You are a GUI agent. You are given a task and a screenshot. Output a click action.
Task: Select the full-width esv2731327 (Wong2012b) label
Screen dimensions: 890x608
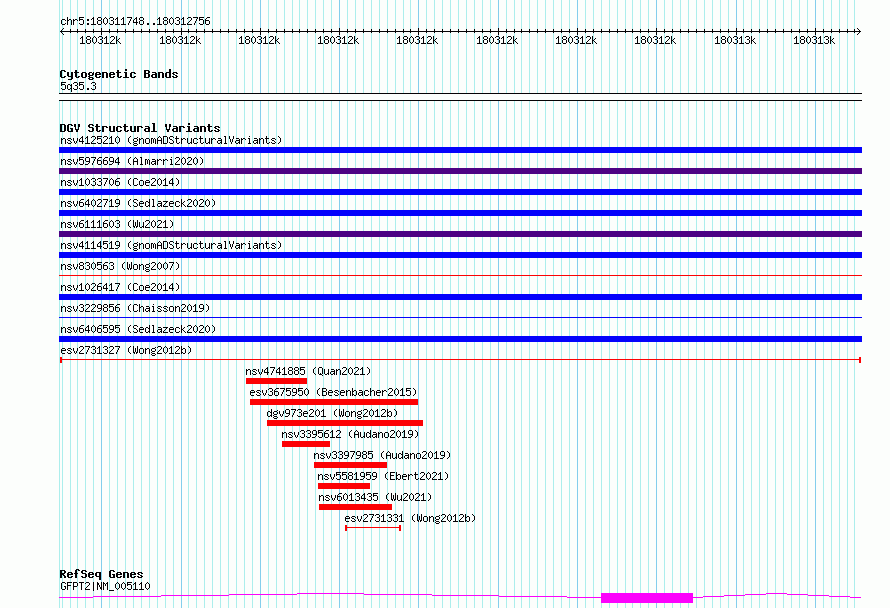pos(126,350)
